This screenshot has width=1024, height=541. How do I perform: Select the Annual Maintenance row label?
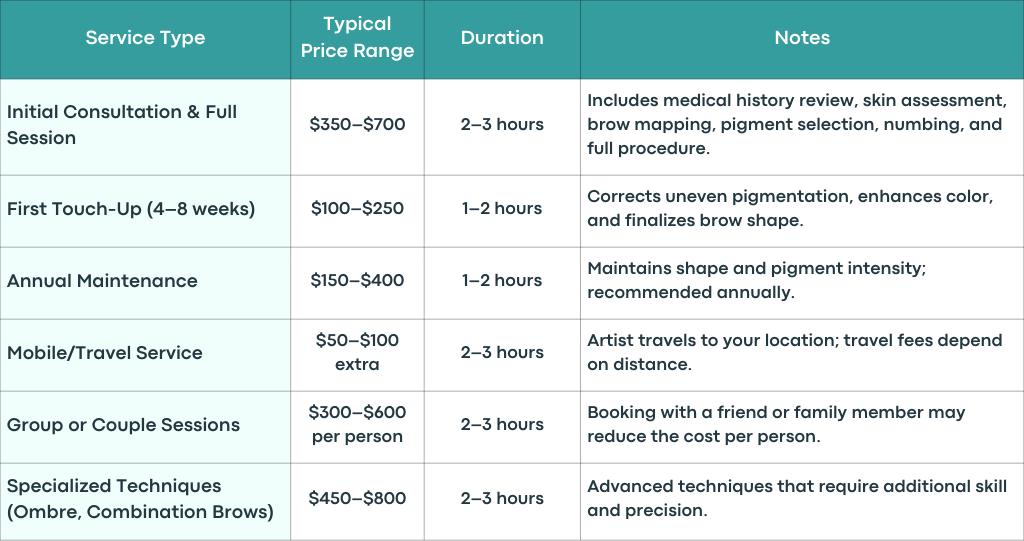pyautogui.click(x=102, y=281)
